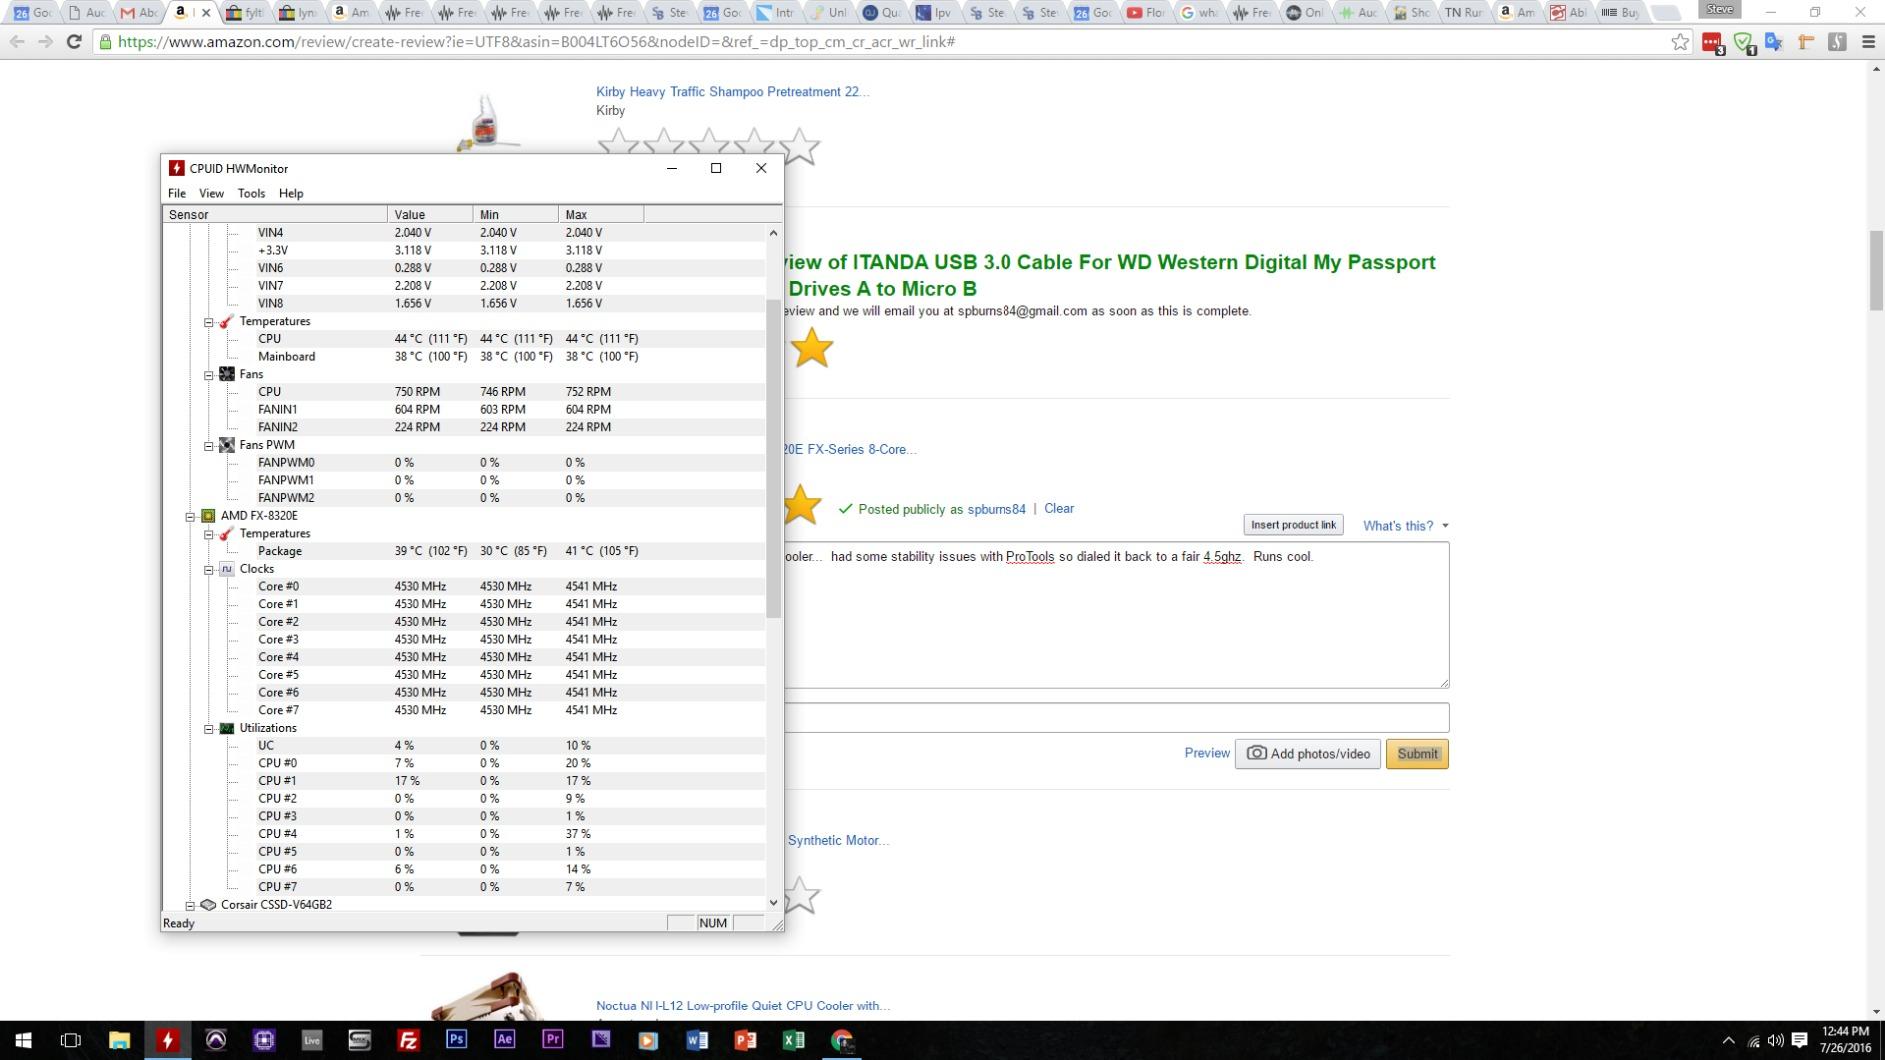The image size is (1885, 1060).
Task: Switch to the YouTube browser tab
Action: [x=1145, y=13]
